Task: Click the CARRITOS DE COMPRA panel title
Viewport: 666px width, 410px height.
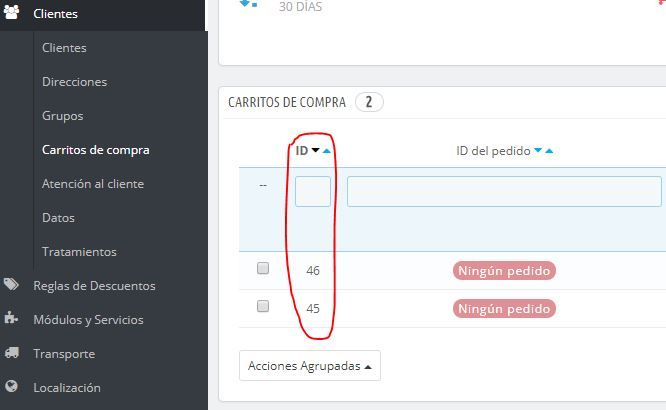Action: [287, 102]
